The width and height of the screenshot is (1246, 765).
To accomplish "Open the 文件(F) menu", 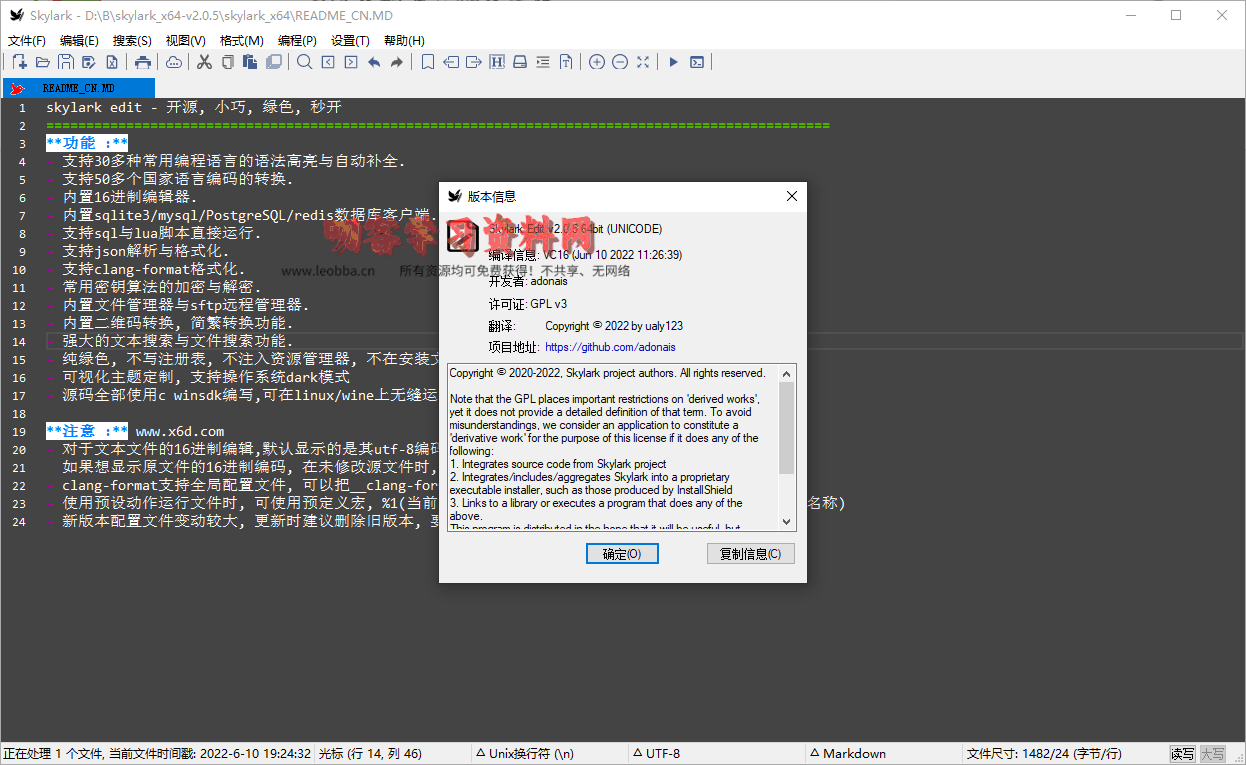I will [x=27, y=41].
